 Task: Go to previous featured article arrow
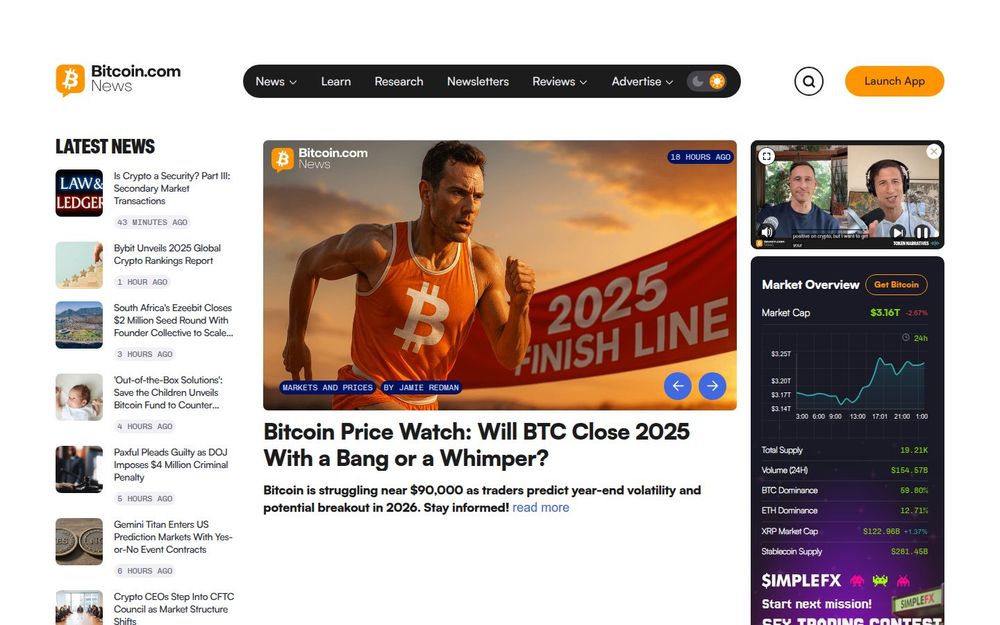(x=677, y=386)
